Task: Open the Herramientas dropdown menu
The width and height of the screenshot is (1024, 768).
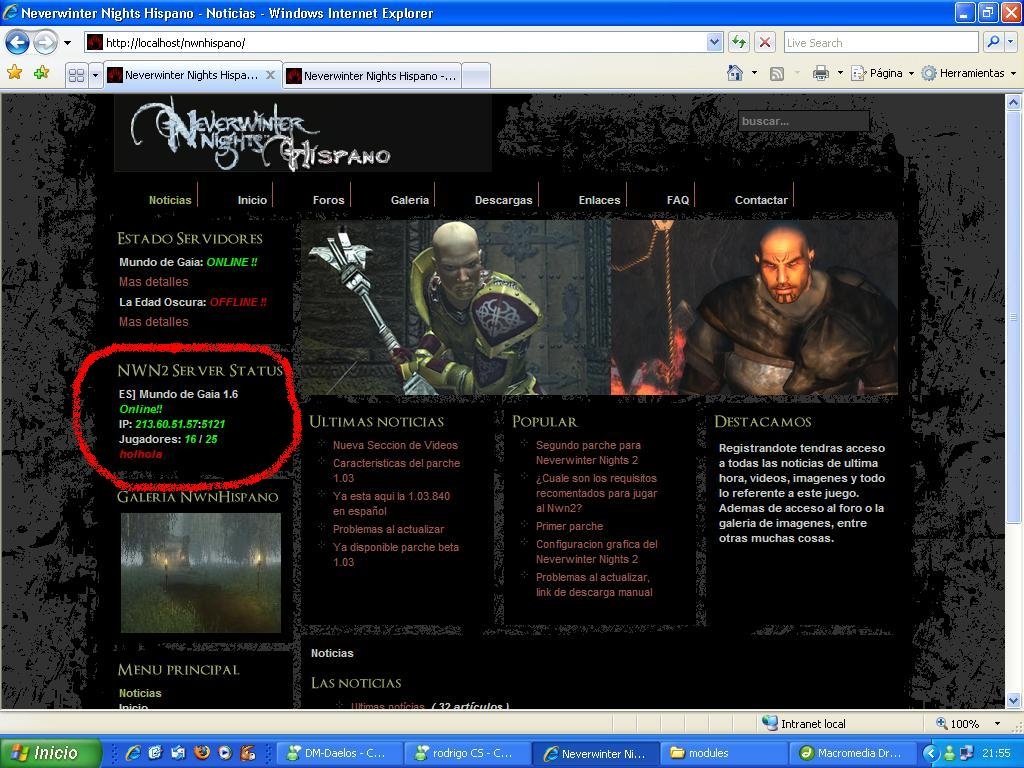Action: (x=968, y=73)
